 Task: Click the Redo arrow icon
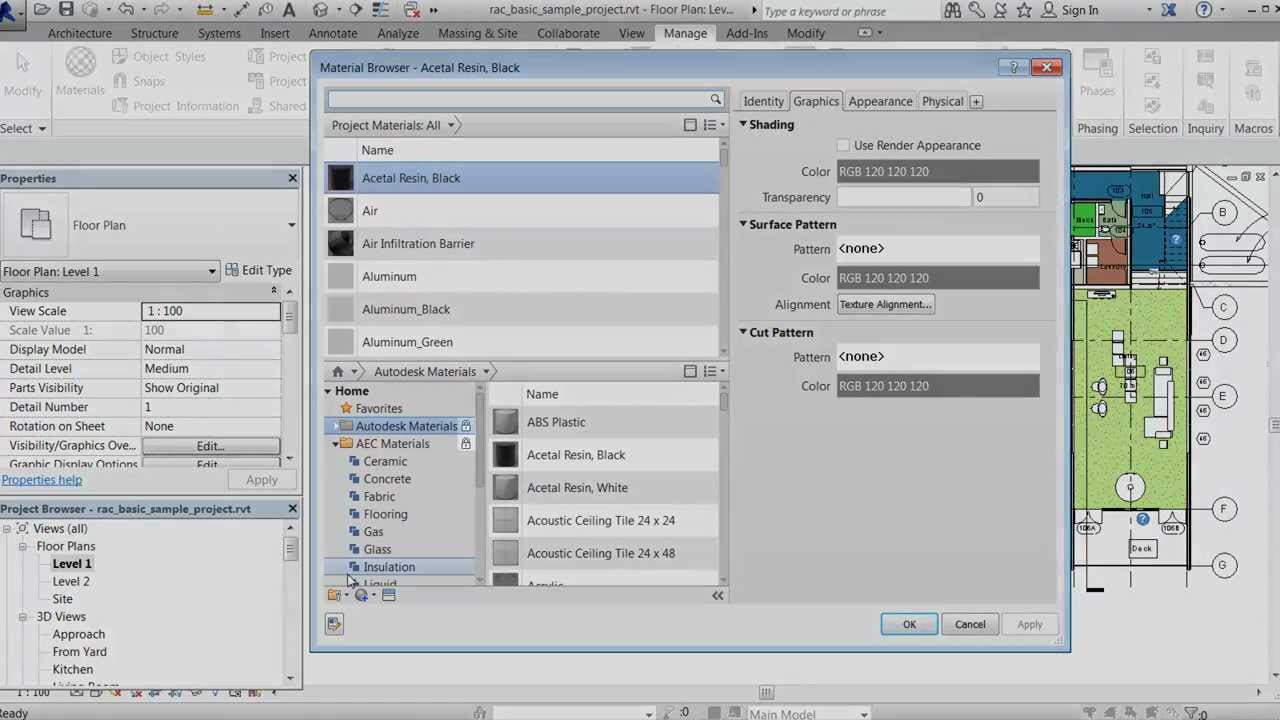(163, 9)
